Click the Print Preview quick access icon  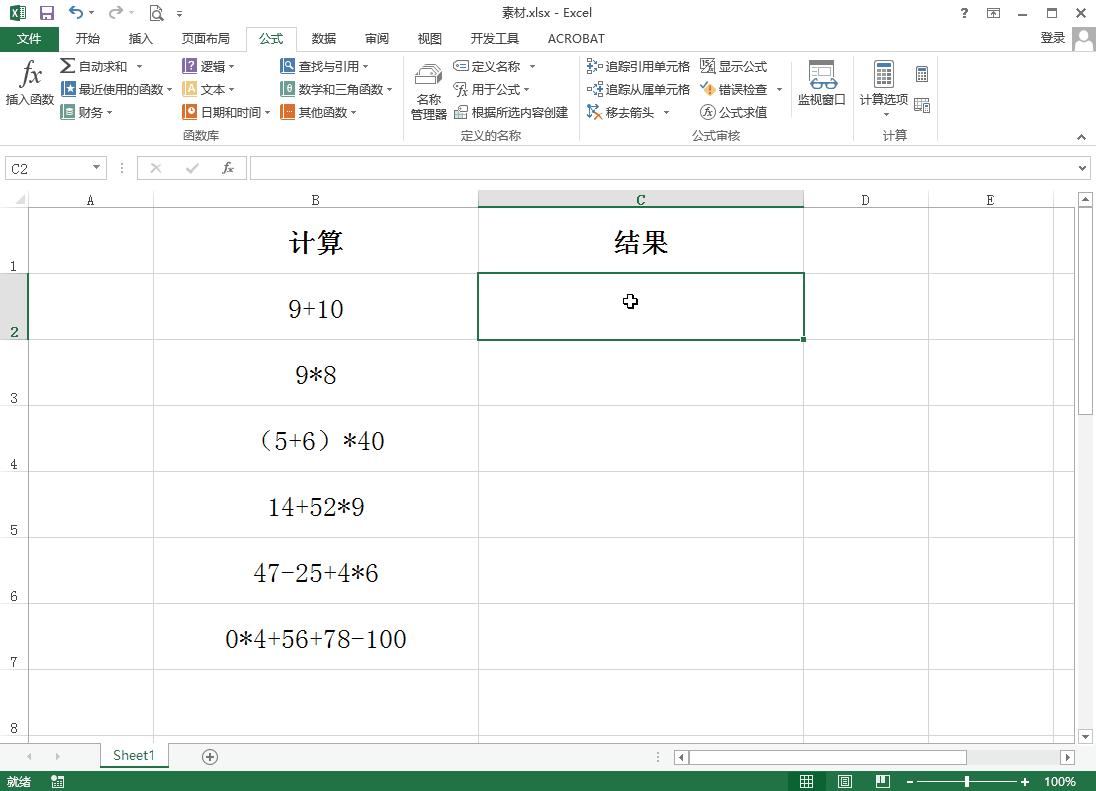157,13
